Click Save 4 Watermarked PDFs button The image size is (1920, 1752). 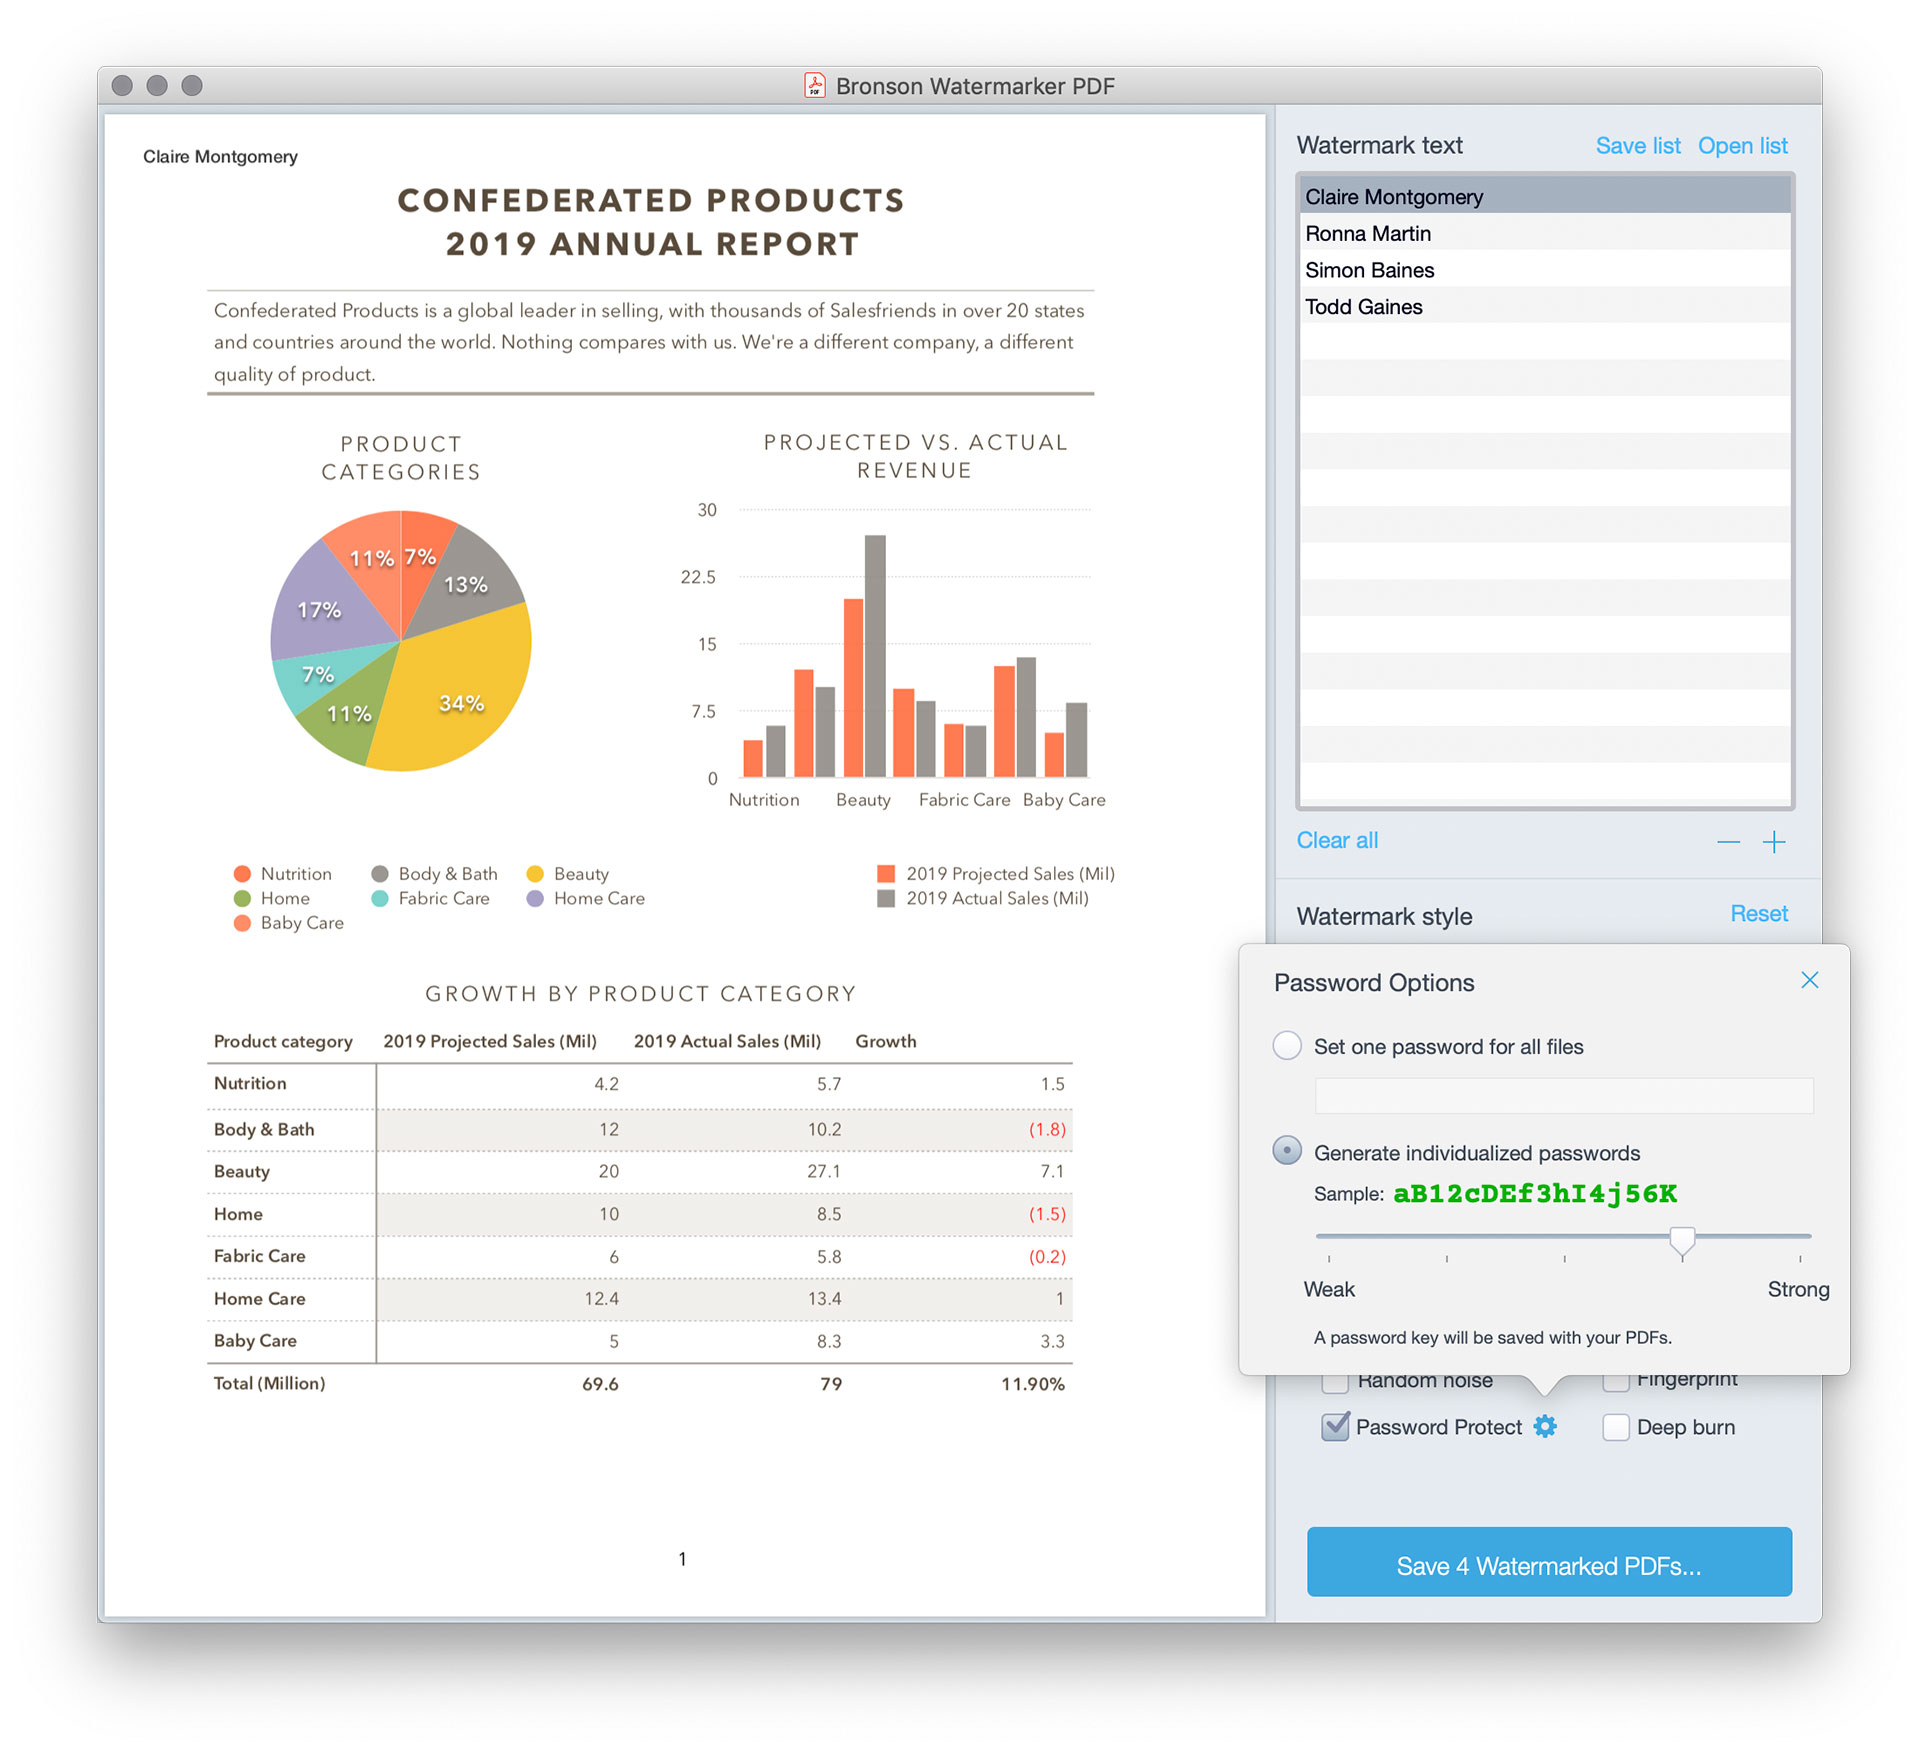point(1548,1564)
